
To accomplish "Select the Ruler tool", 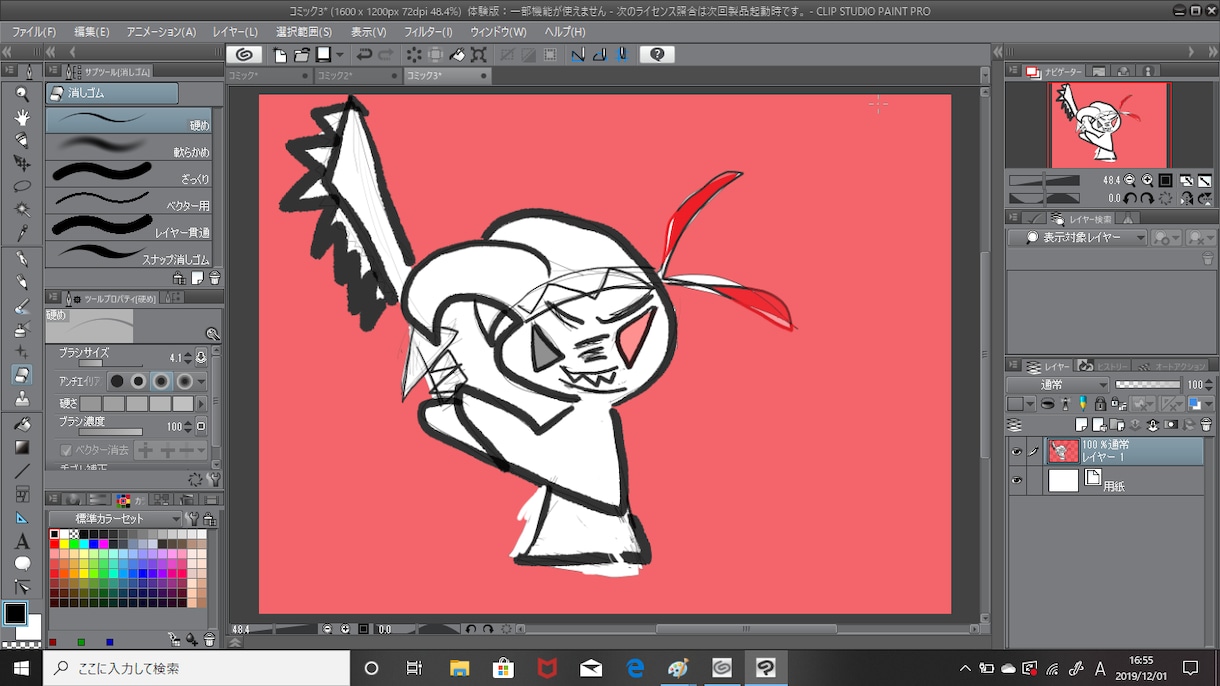I will [x=22, y=518].
